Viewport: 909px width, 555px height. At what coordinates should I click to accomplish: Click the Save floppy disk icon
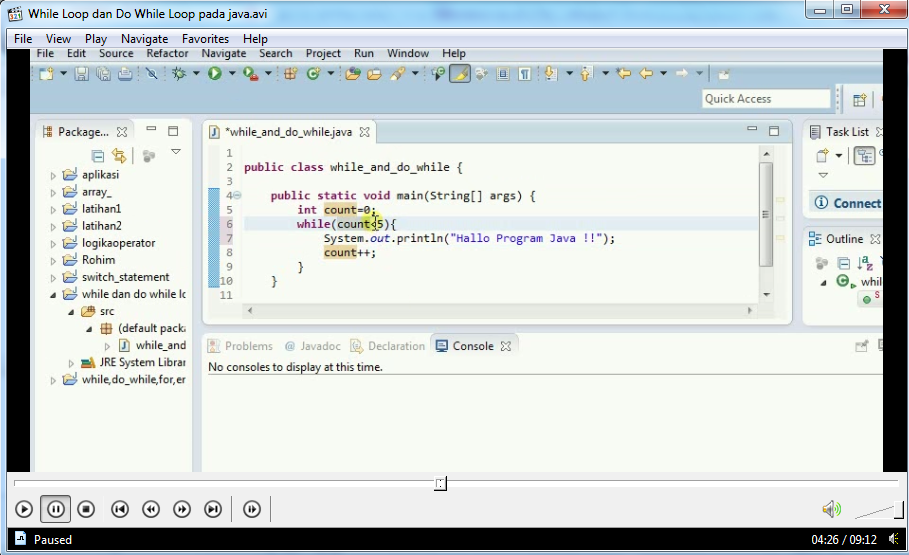coord(81,74)
